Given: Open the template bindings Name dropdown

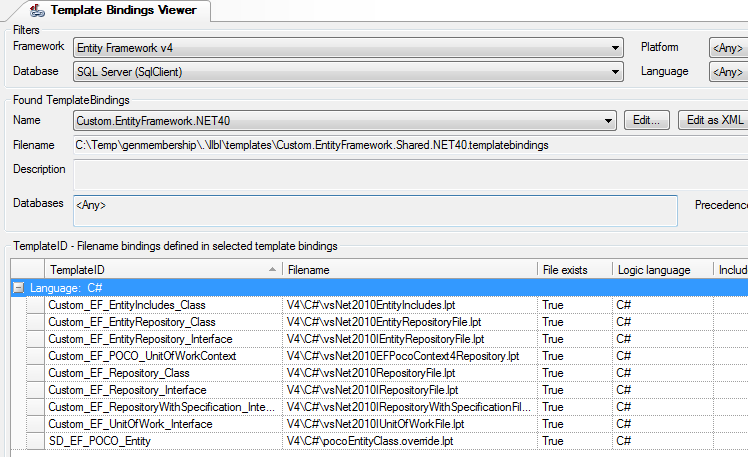Looking at the screenshot, I should click(x=607, y=121).
